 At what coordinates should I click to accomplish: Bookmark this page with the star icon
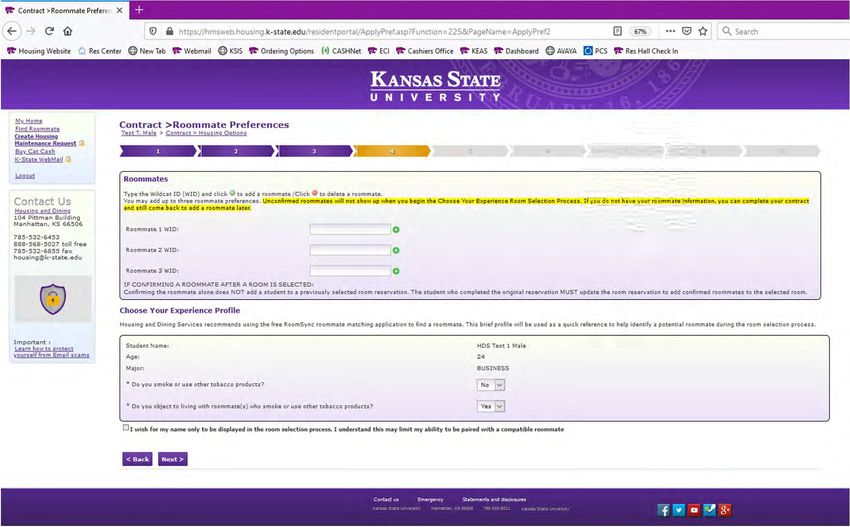703,31
